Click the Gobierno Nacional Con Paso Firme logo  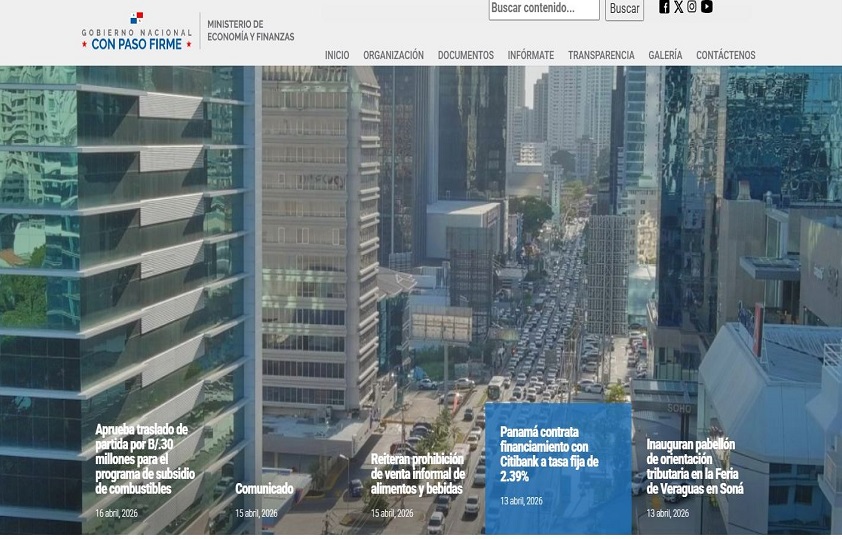[x=136, y=31]
